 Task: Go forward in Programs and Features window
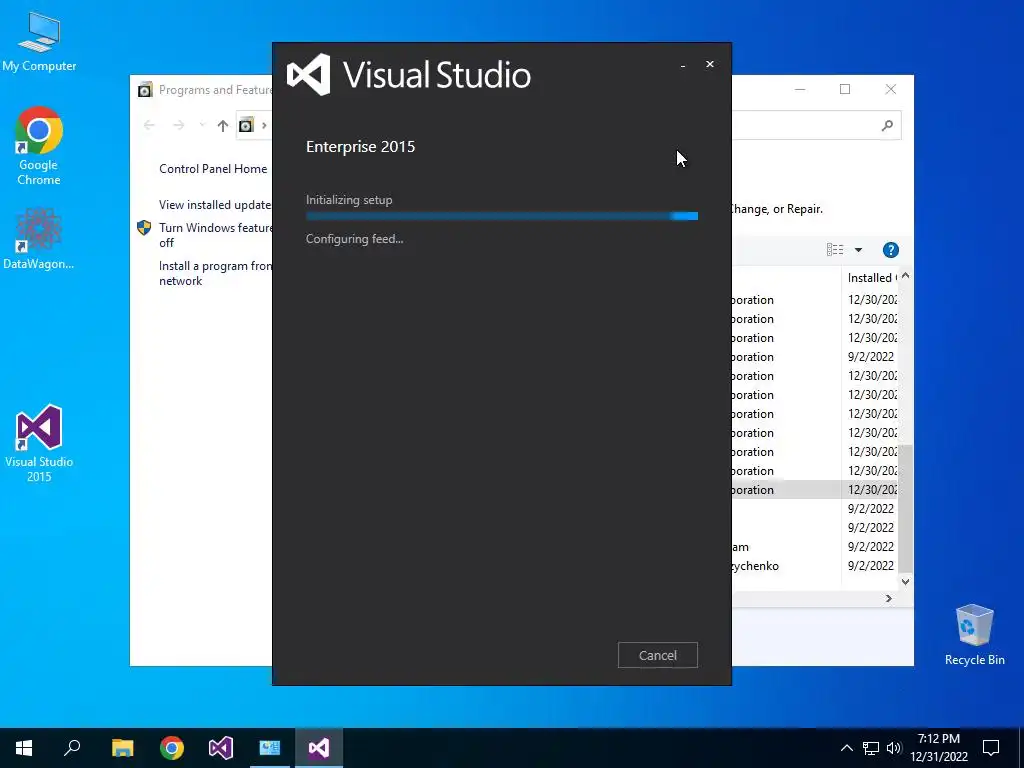point(178,125)
